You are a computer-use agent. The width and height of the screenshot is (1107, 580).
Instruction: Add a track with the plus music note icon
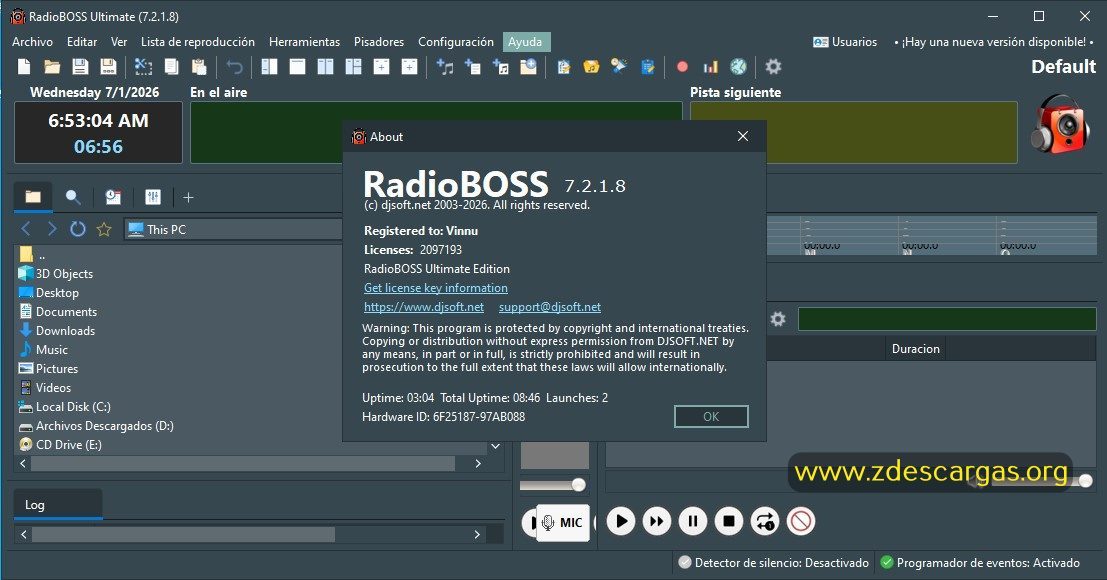pyautogui.click(x=445, y=67)
